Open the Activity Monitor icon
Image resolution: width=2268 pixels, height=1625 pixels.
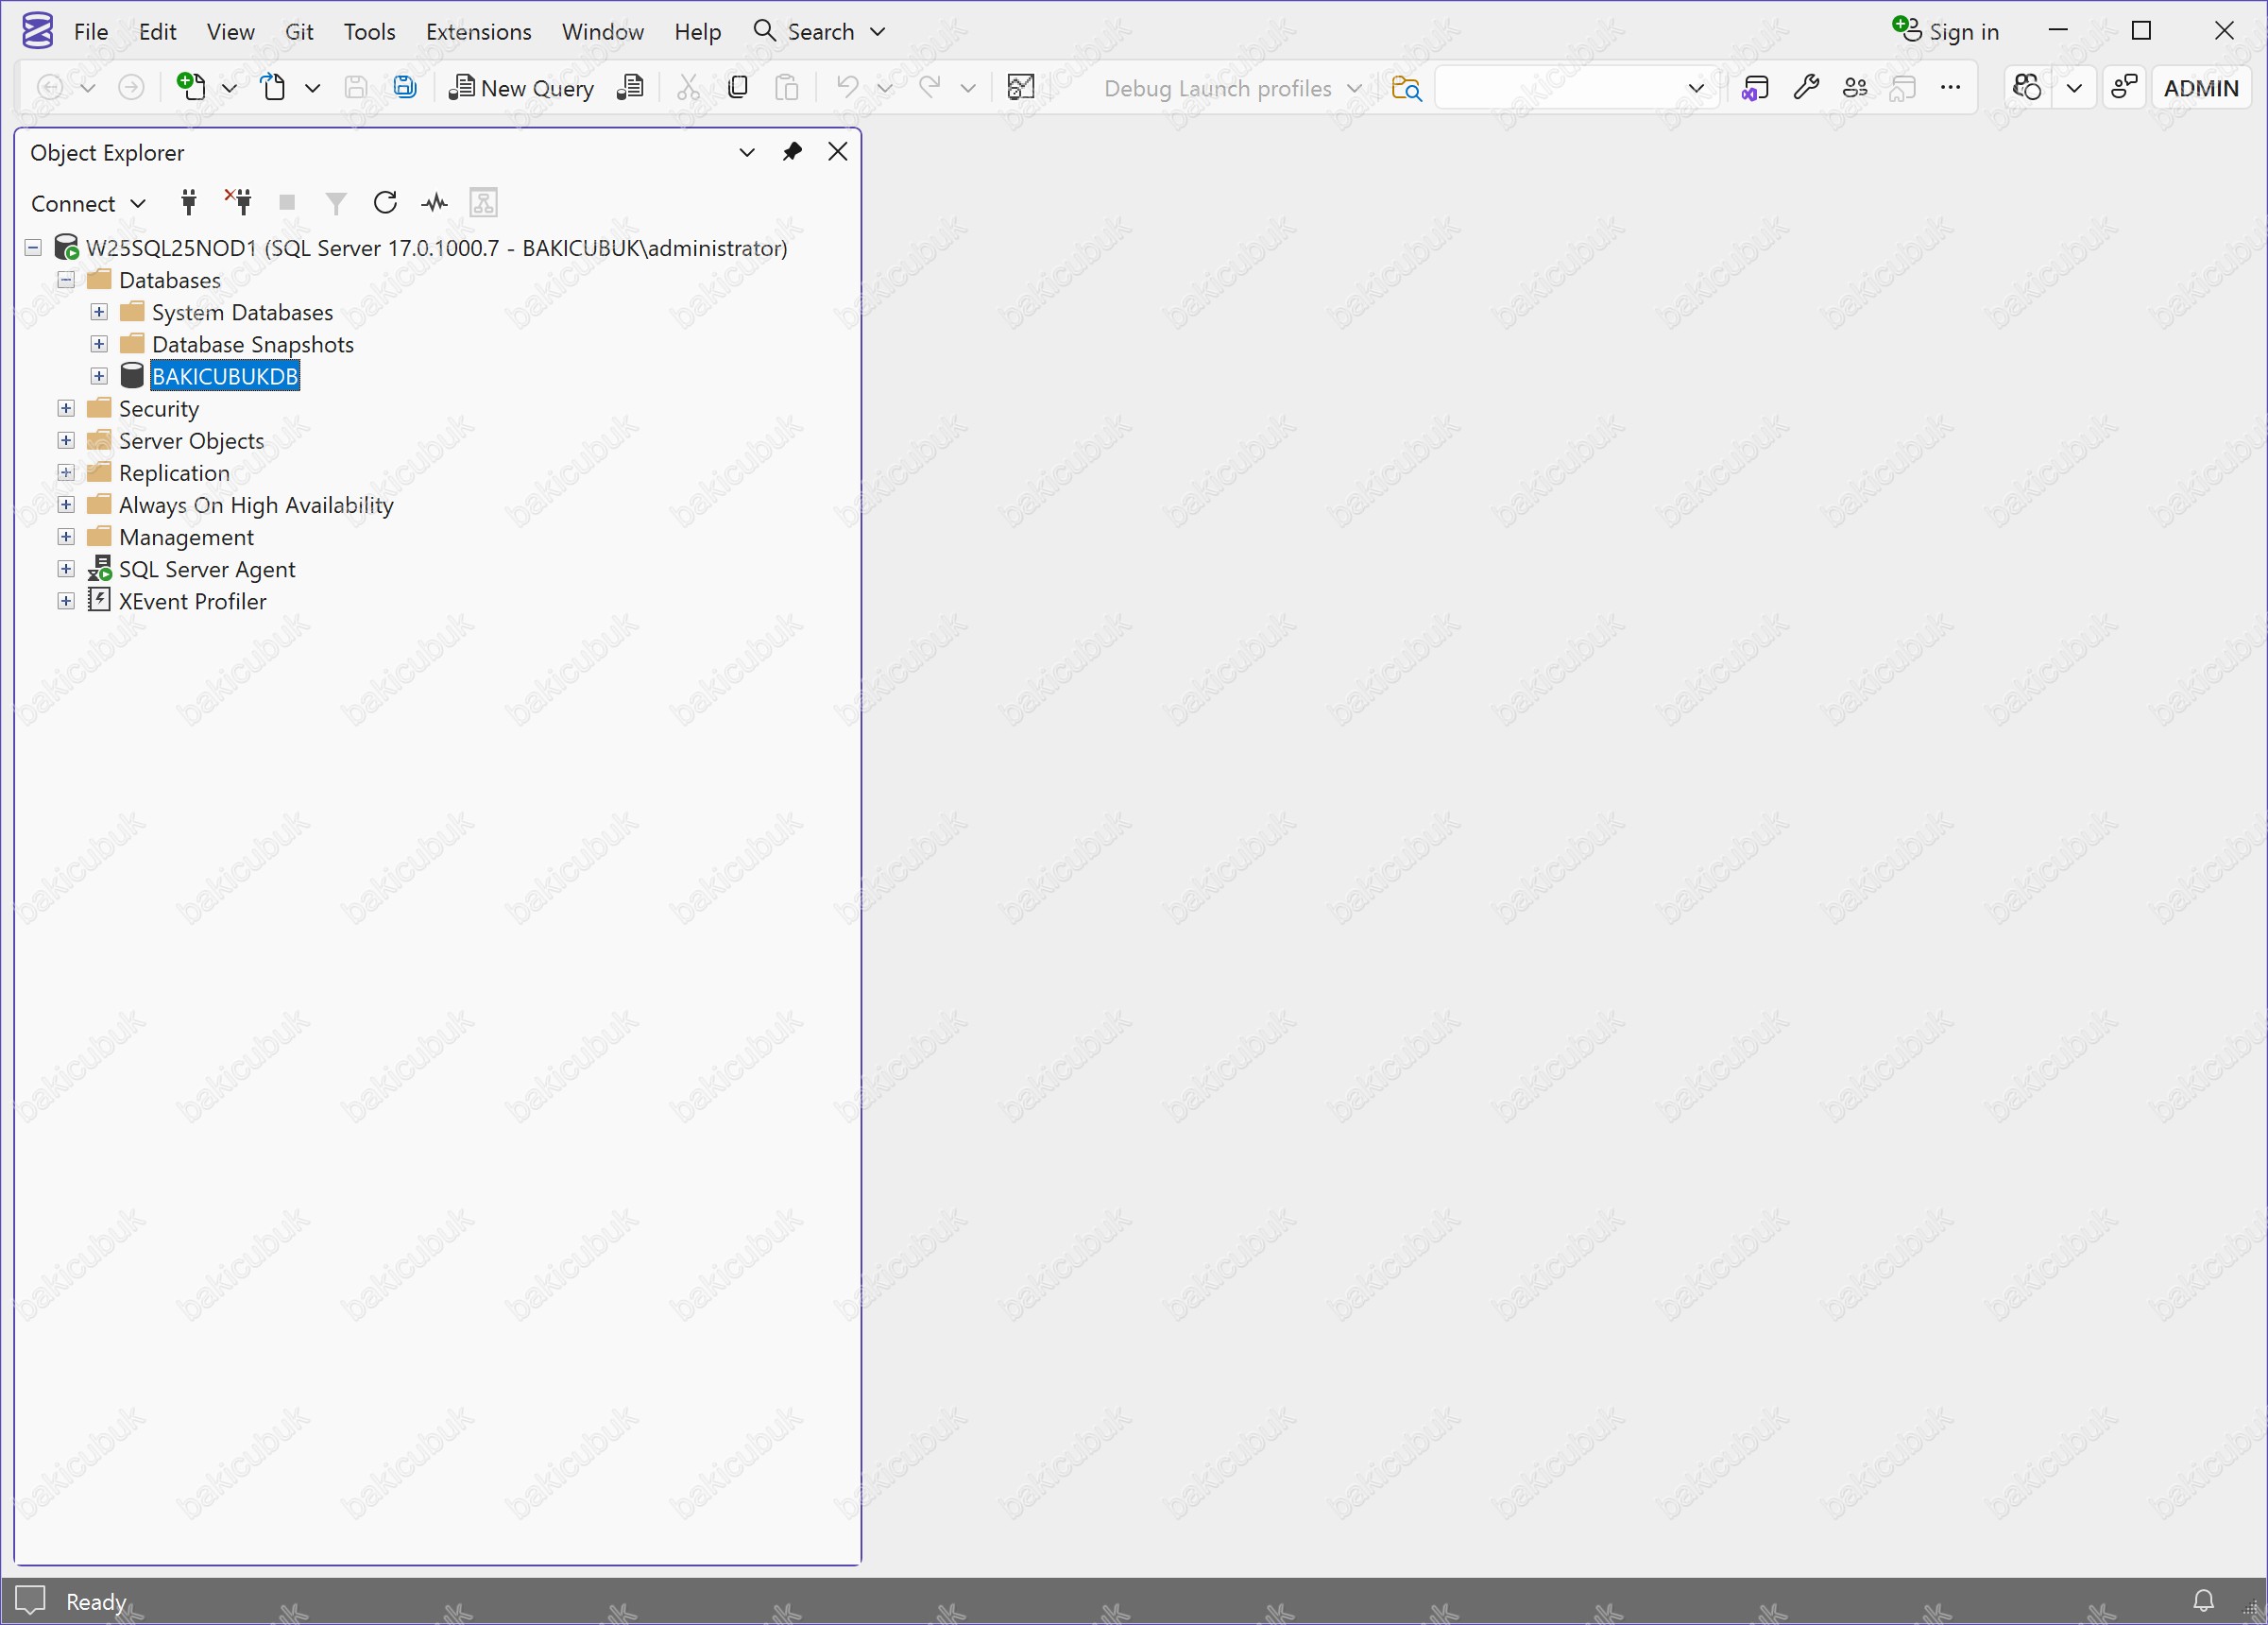coord(434,203)
